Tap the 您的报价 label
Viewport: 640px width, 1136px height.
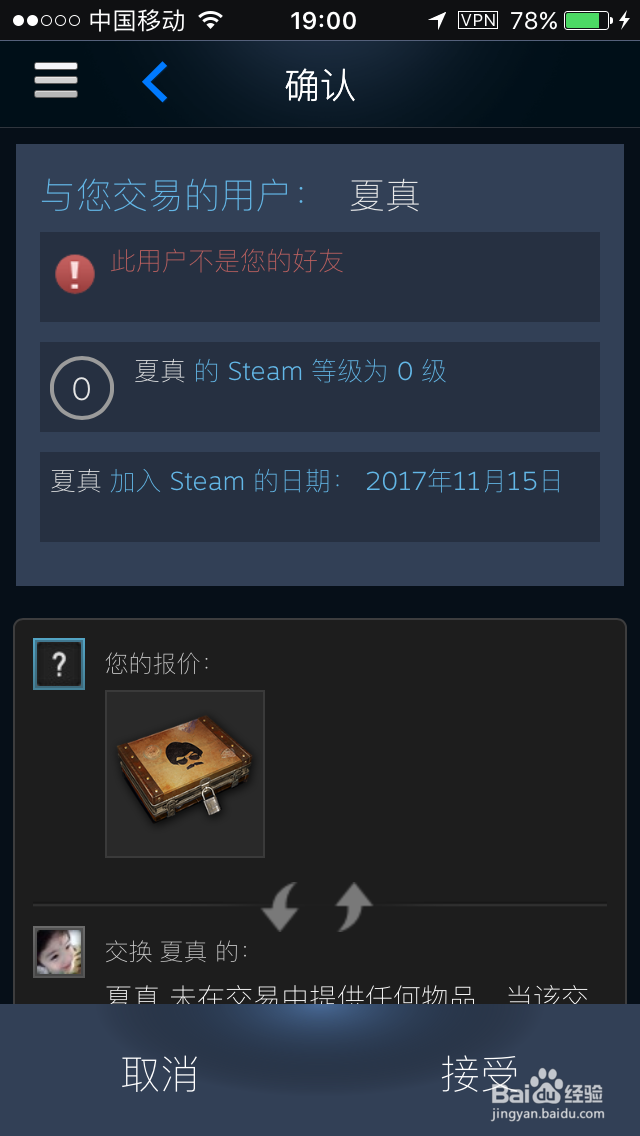pyautogui.click(x=157, y=663)
